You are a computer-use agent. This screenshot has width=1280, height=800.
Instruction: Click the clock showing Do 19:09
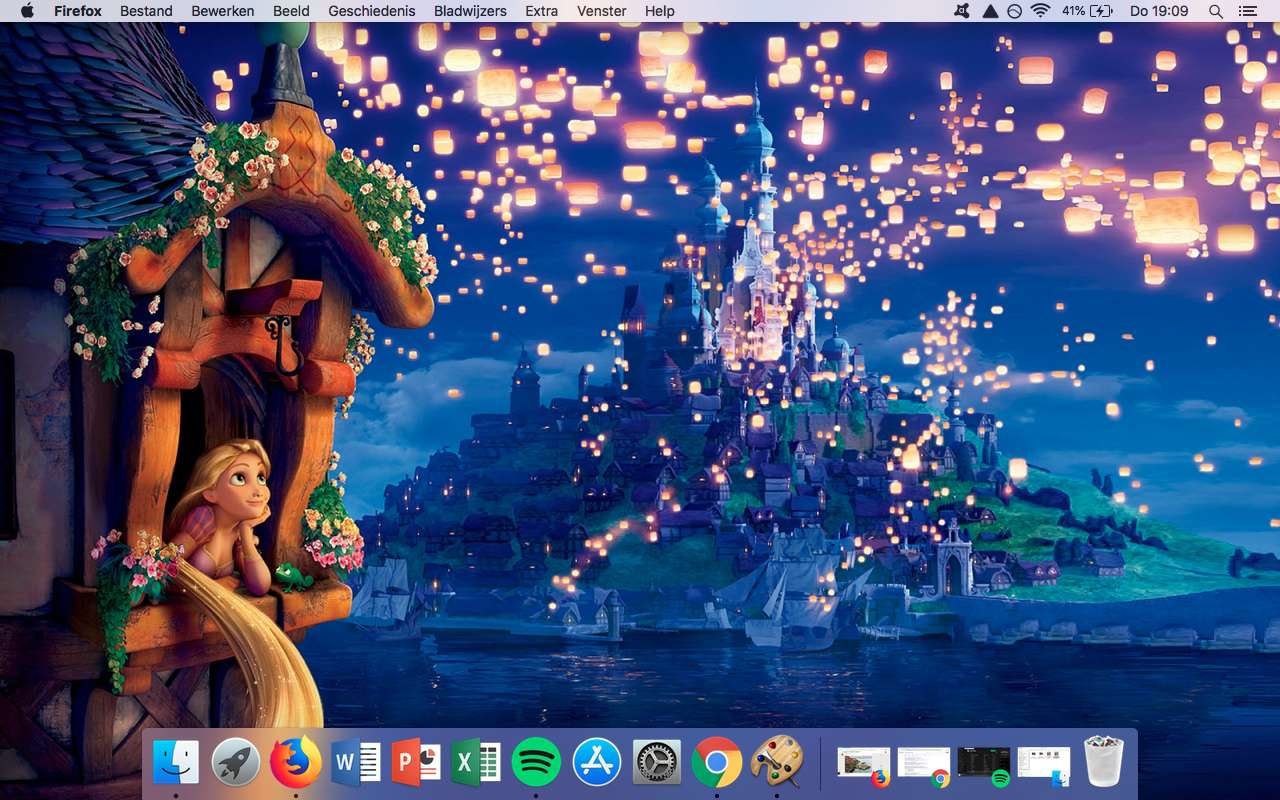pyautogui.click(x=1159, y=11)
